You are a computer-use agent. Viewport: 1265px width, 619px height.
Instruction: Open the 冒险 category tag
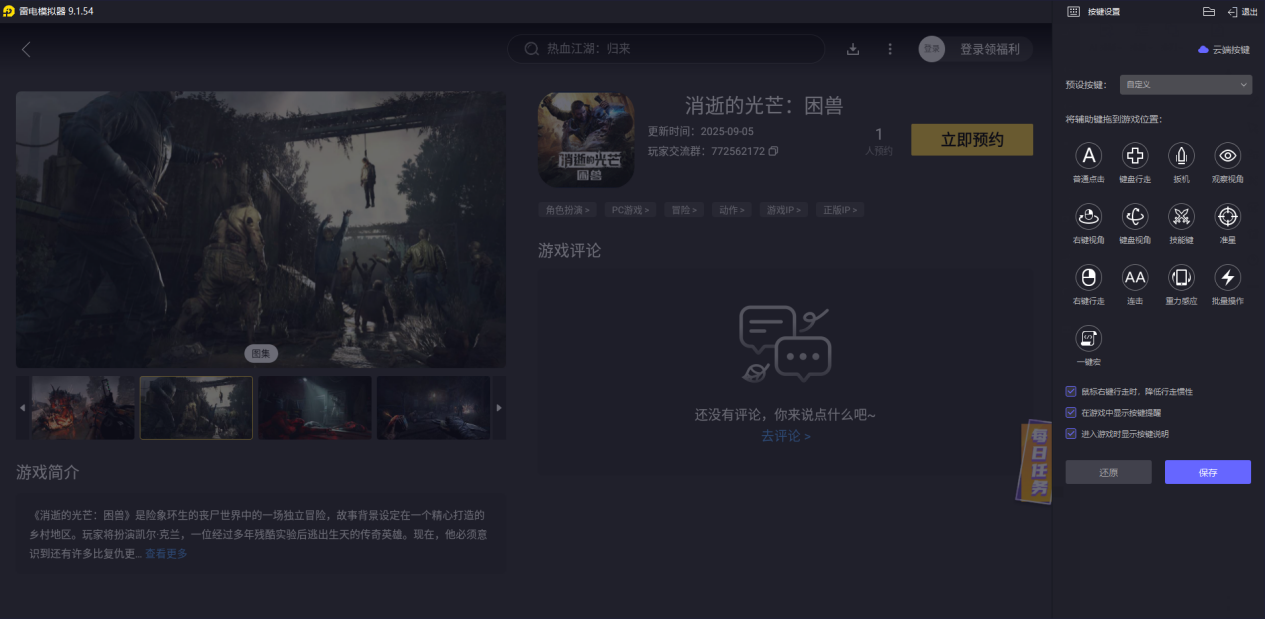pyautogui.click(x=685, y=210)
